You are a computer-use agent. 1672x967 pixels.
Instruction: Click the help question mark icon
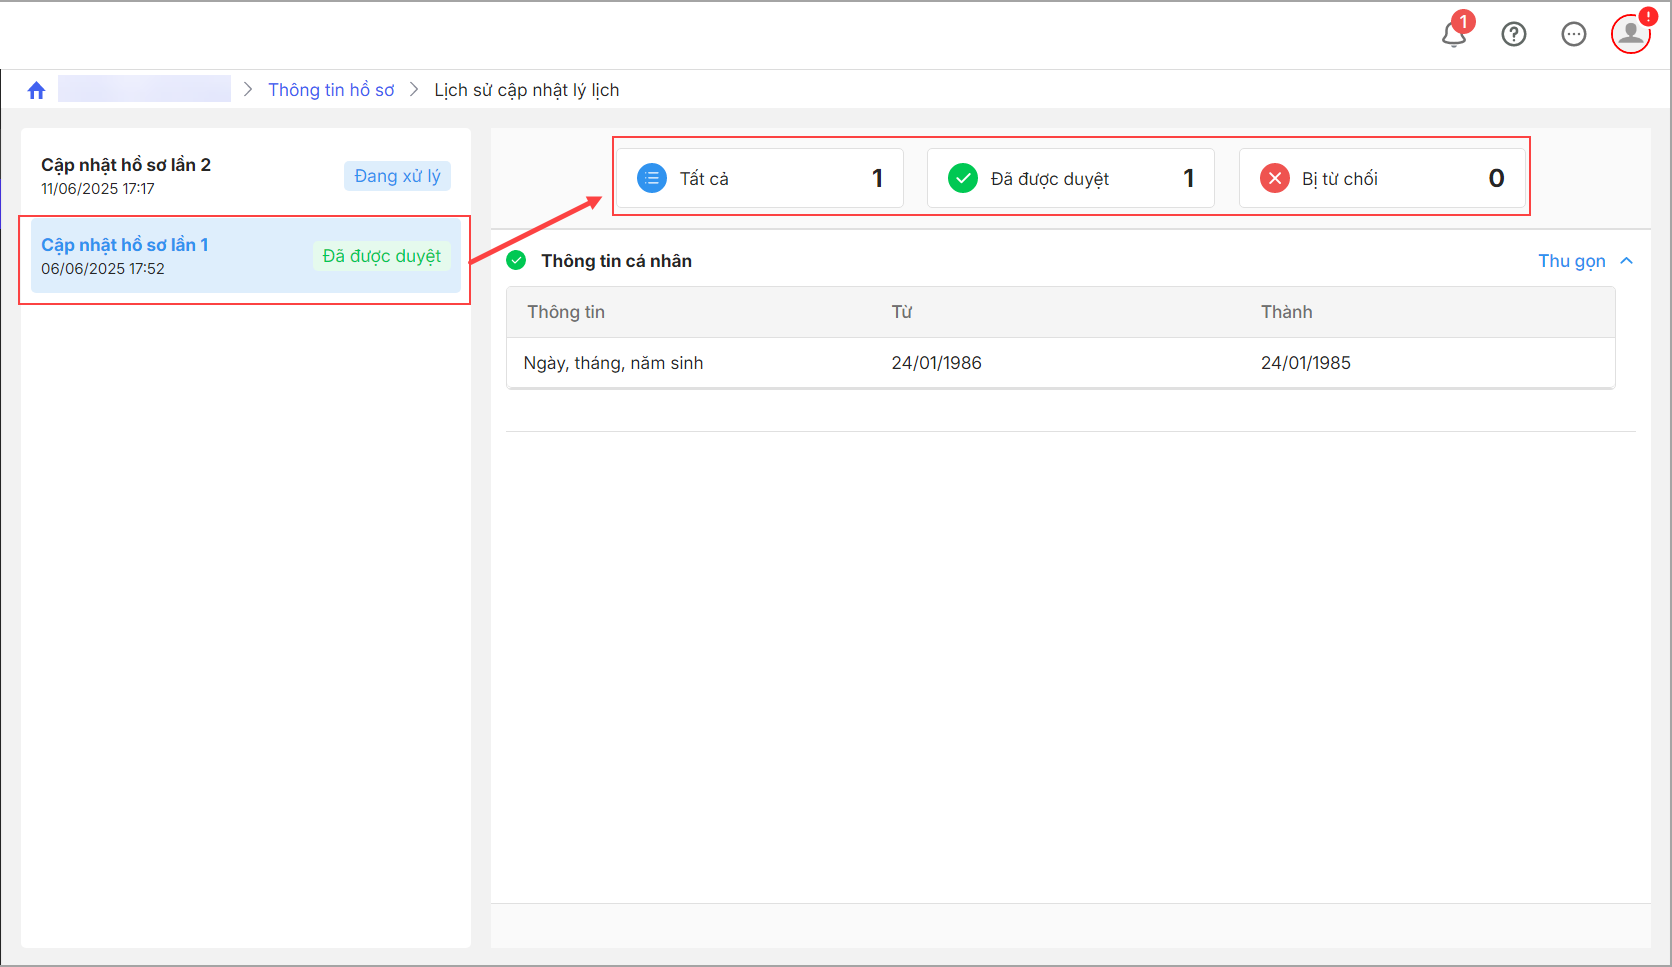(1514, 34)
